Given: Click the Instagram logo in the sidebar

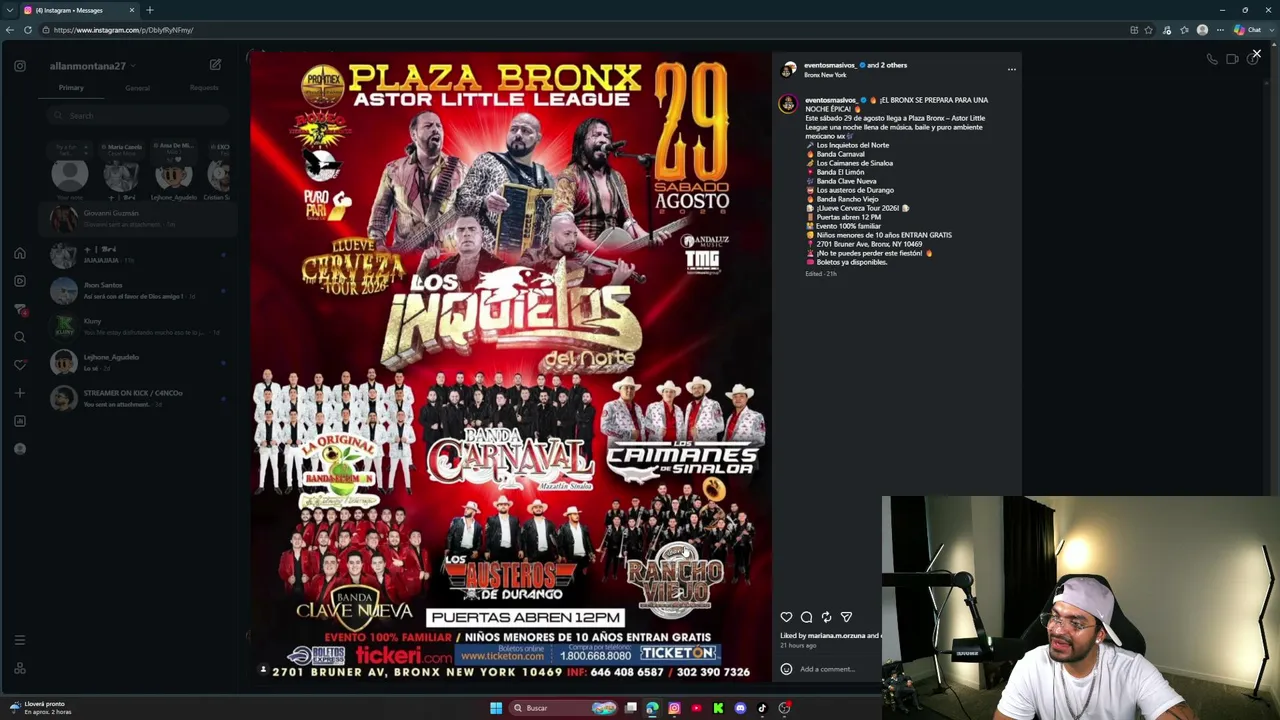Looking at the screenshot, I should (x=20, y=66).
